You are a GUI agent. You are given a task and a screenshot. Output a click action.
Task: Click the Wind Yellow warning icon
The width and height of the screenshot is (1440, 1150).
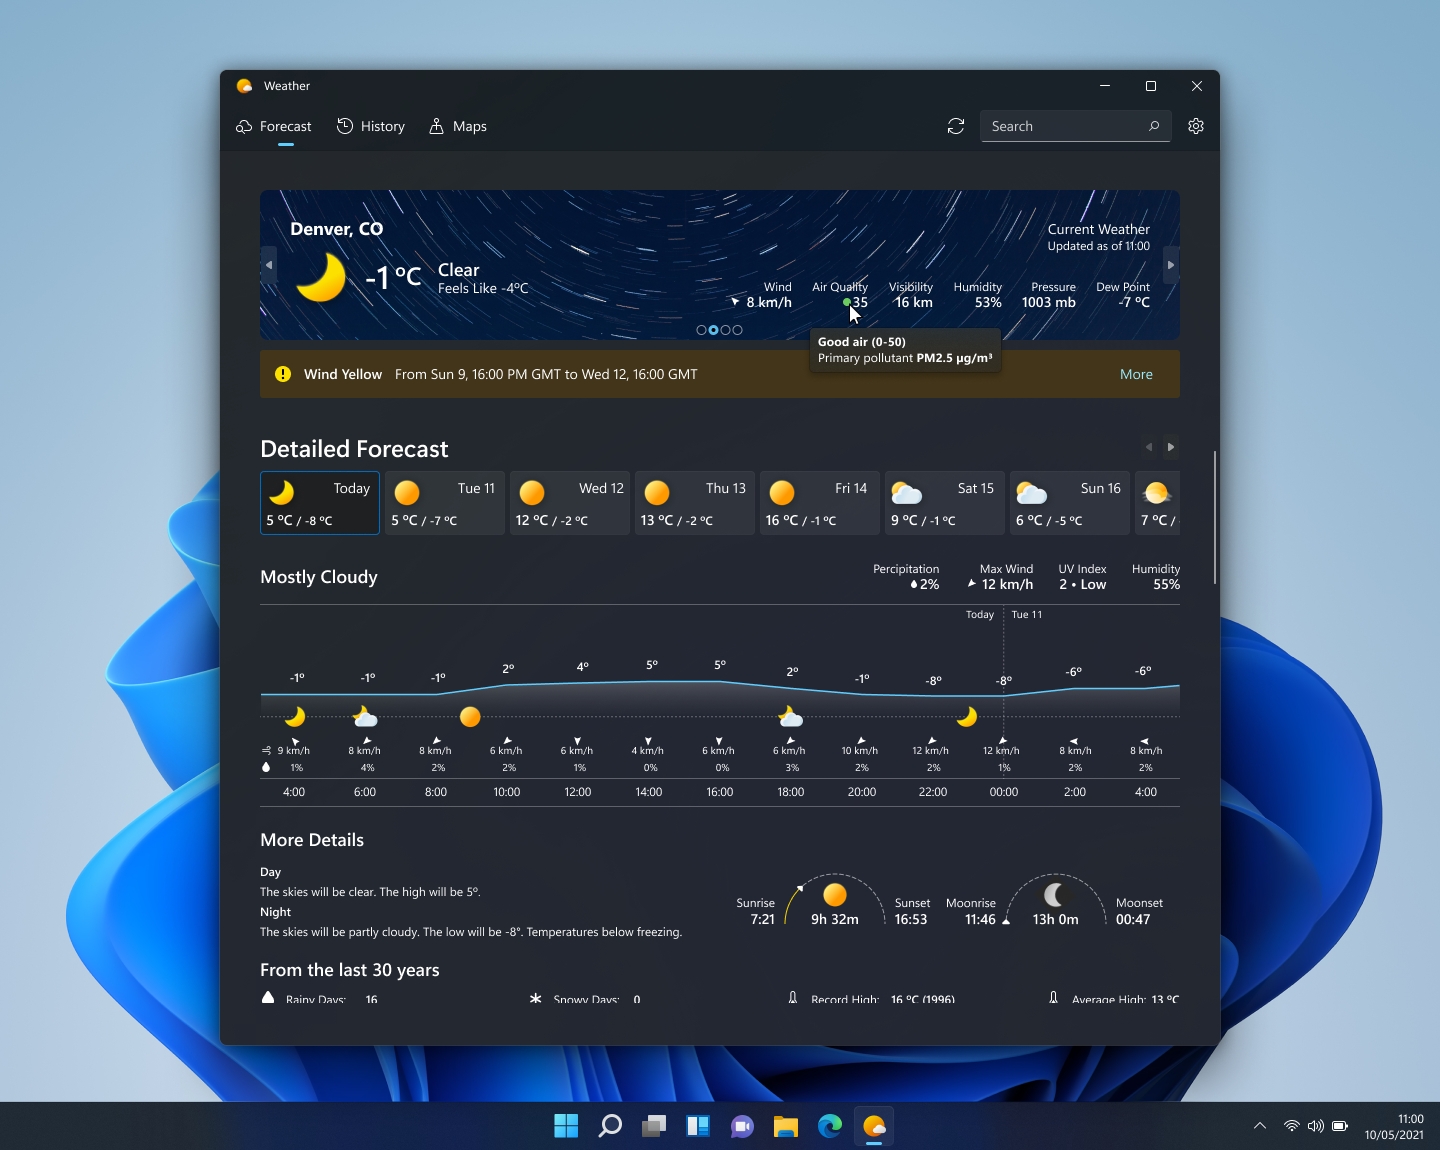click(x=283, y=374)
